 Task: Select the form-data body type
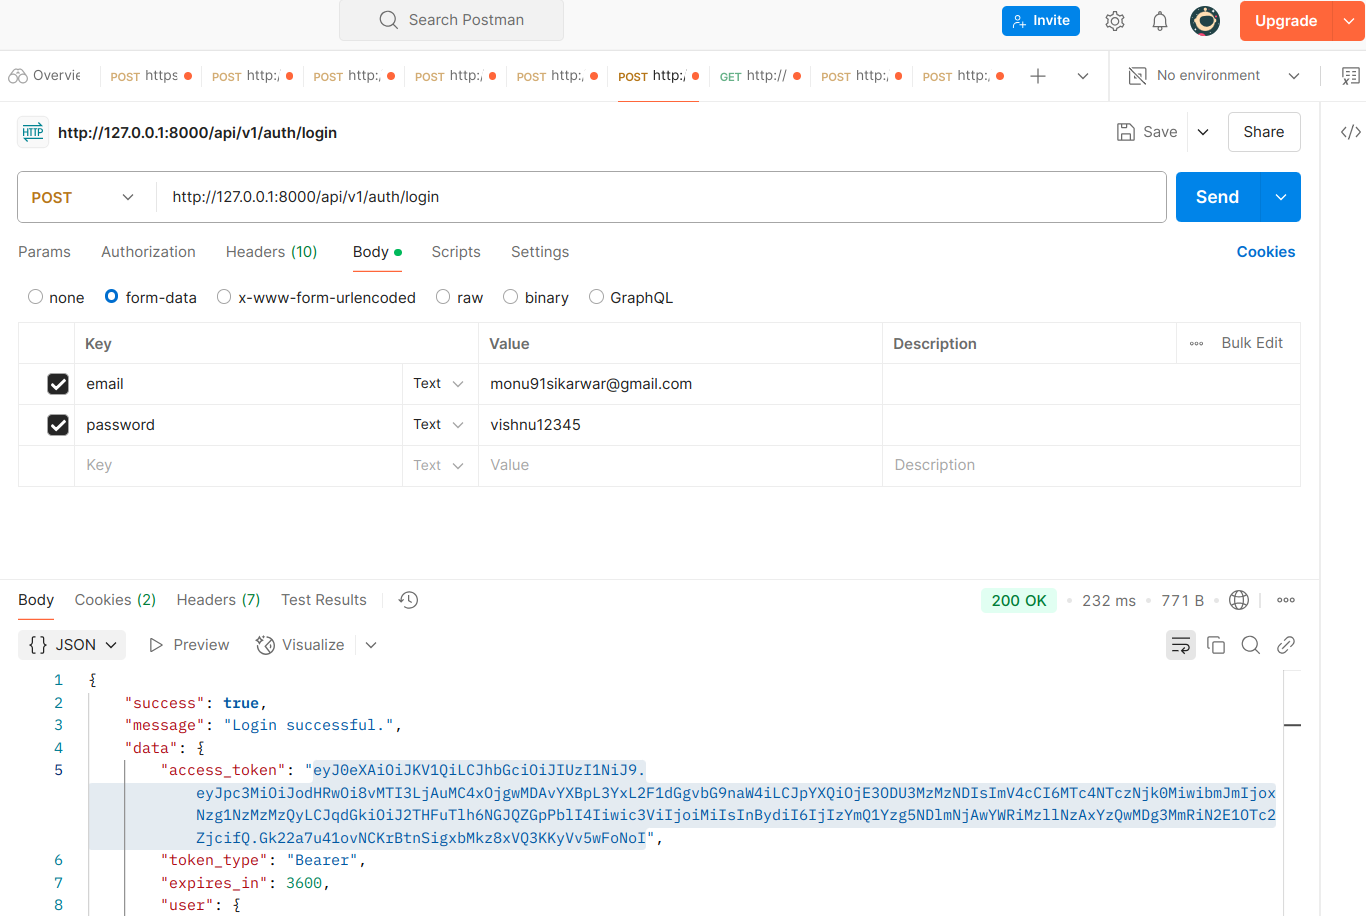click(x=112, y=297)
